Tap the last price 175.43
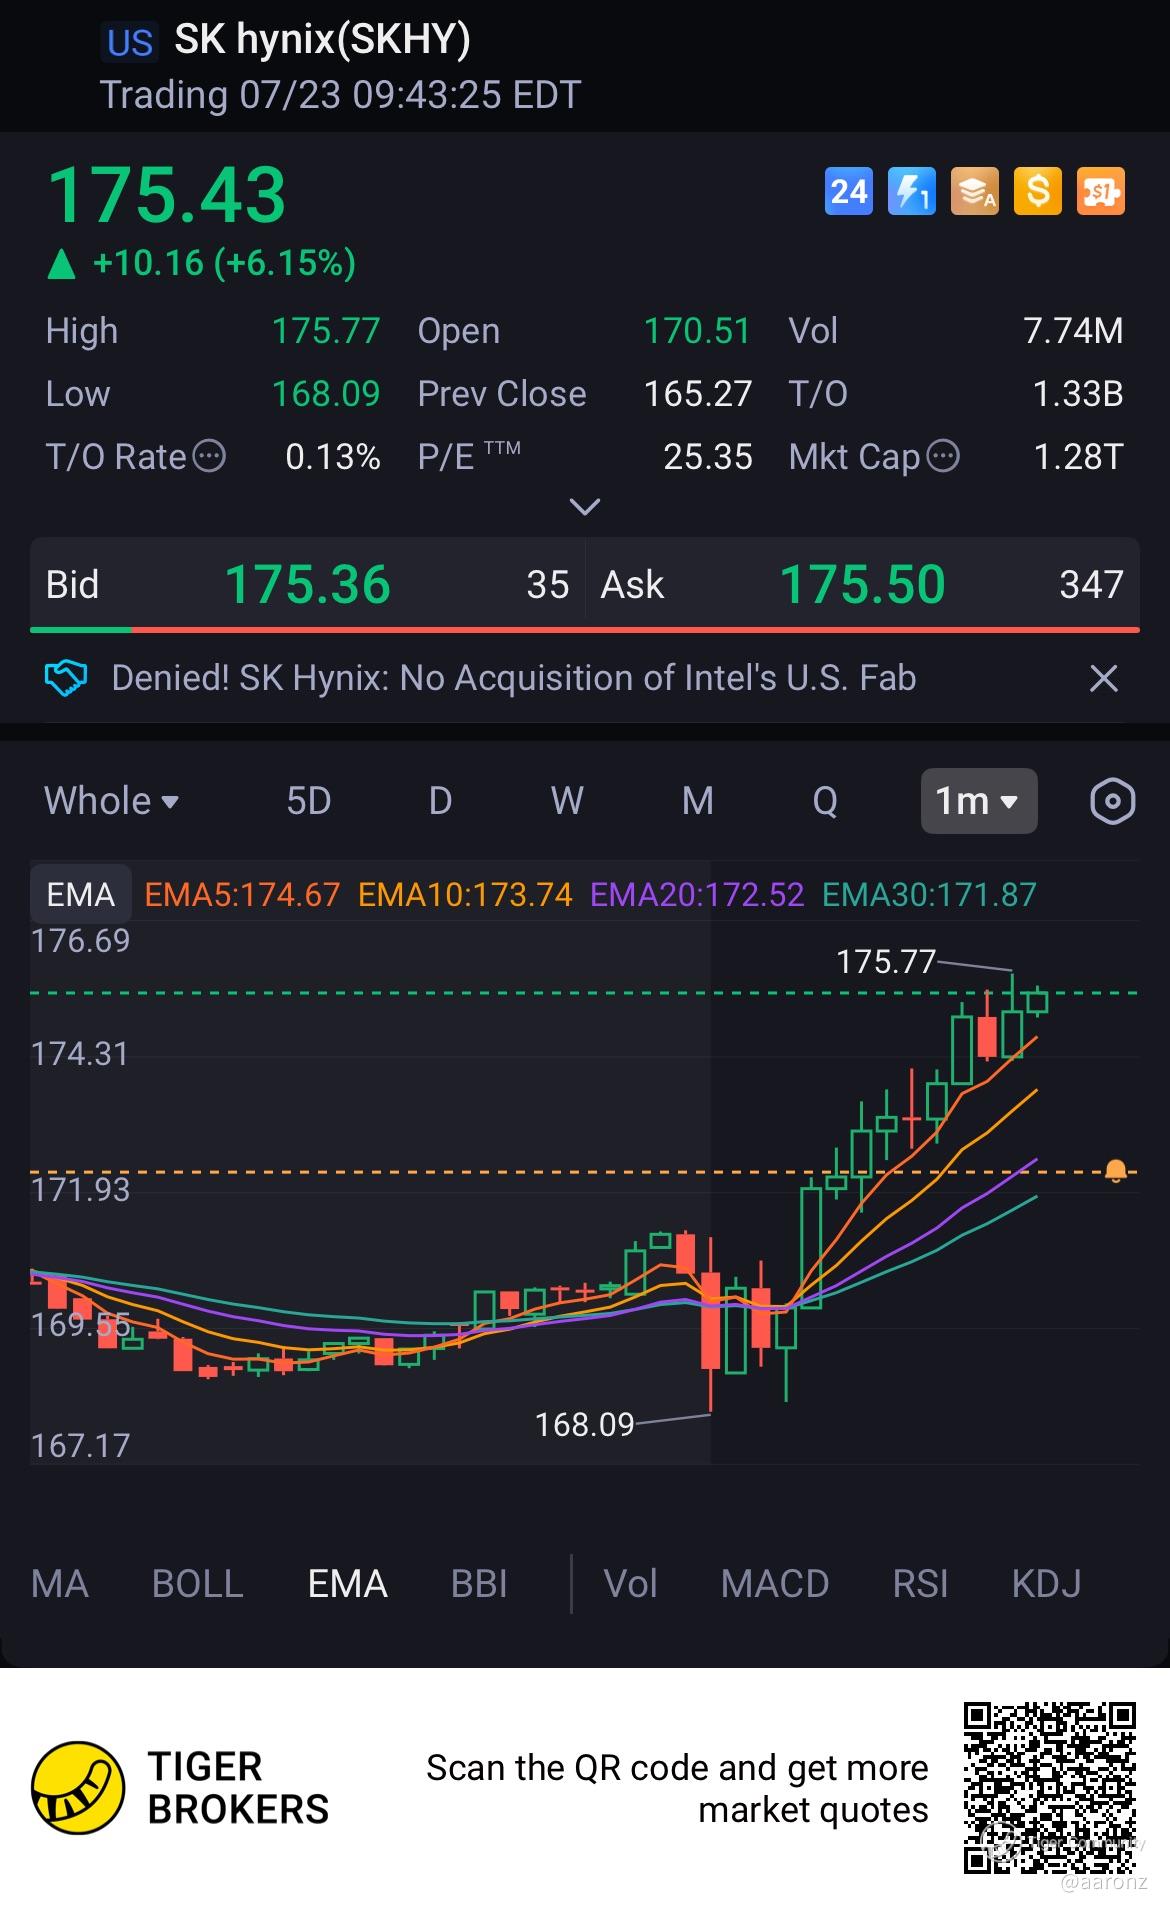Image resolution: width=1170 pixels, height=1908 pixels. pyautogui.click(x=167, y=195)
